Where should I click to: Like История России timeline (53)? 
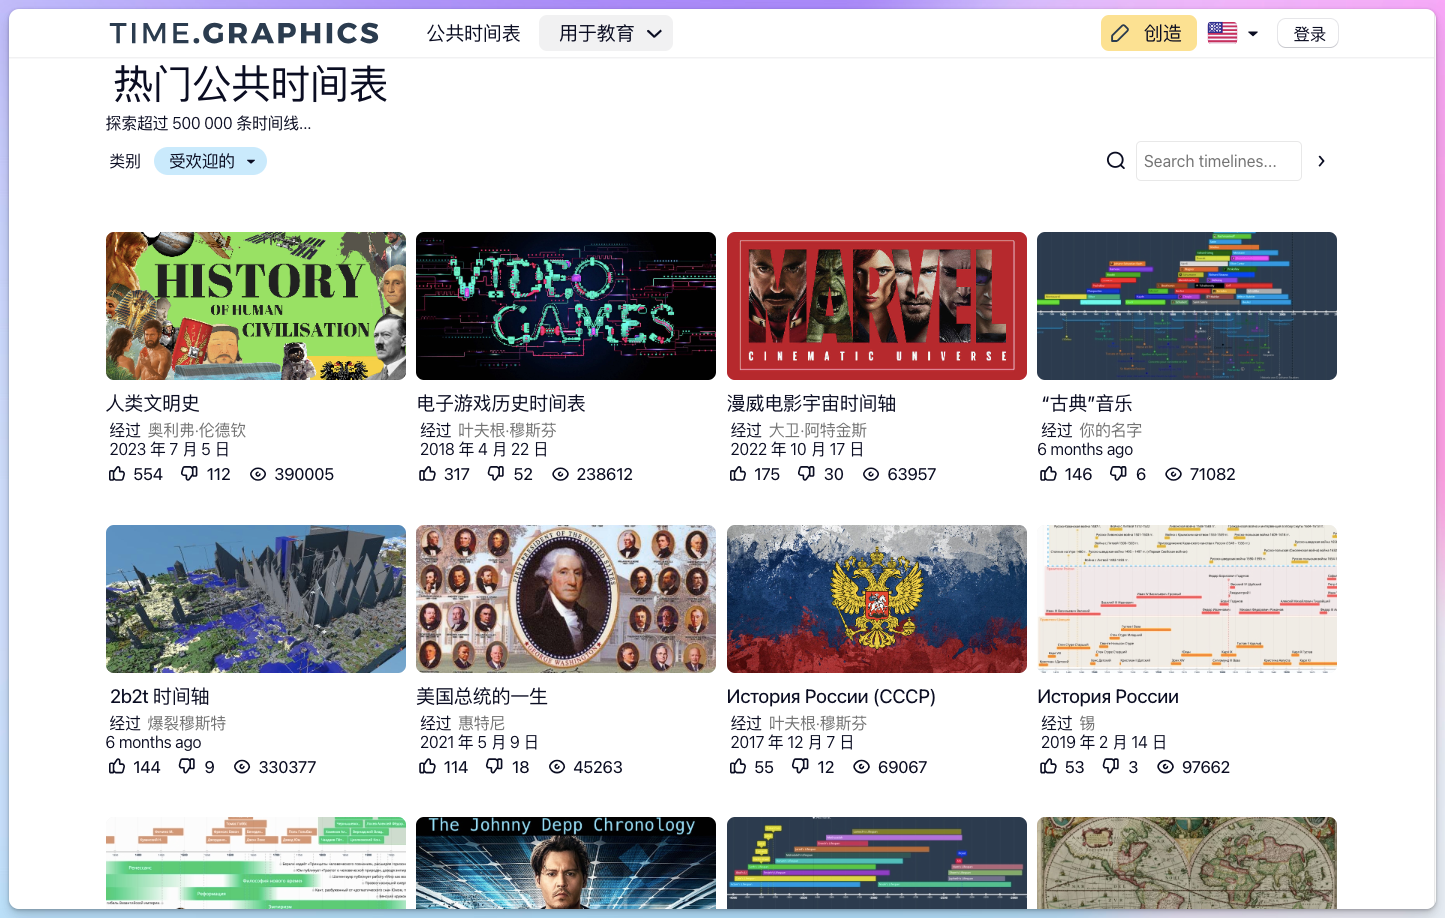coord(1048,767)
